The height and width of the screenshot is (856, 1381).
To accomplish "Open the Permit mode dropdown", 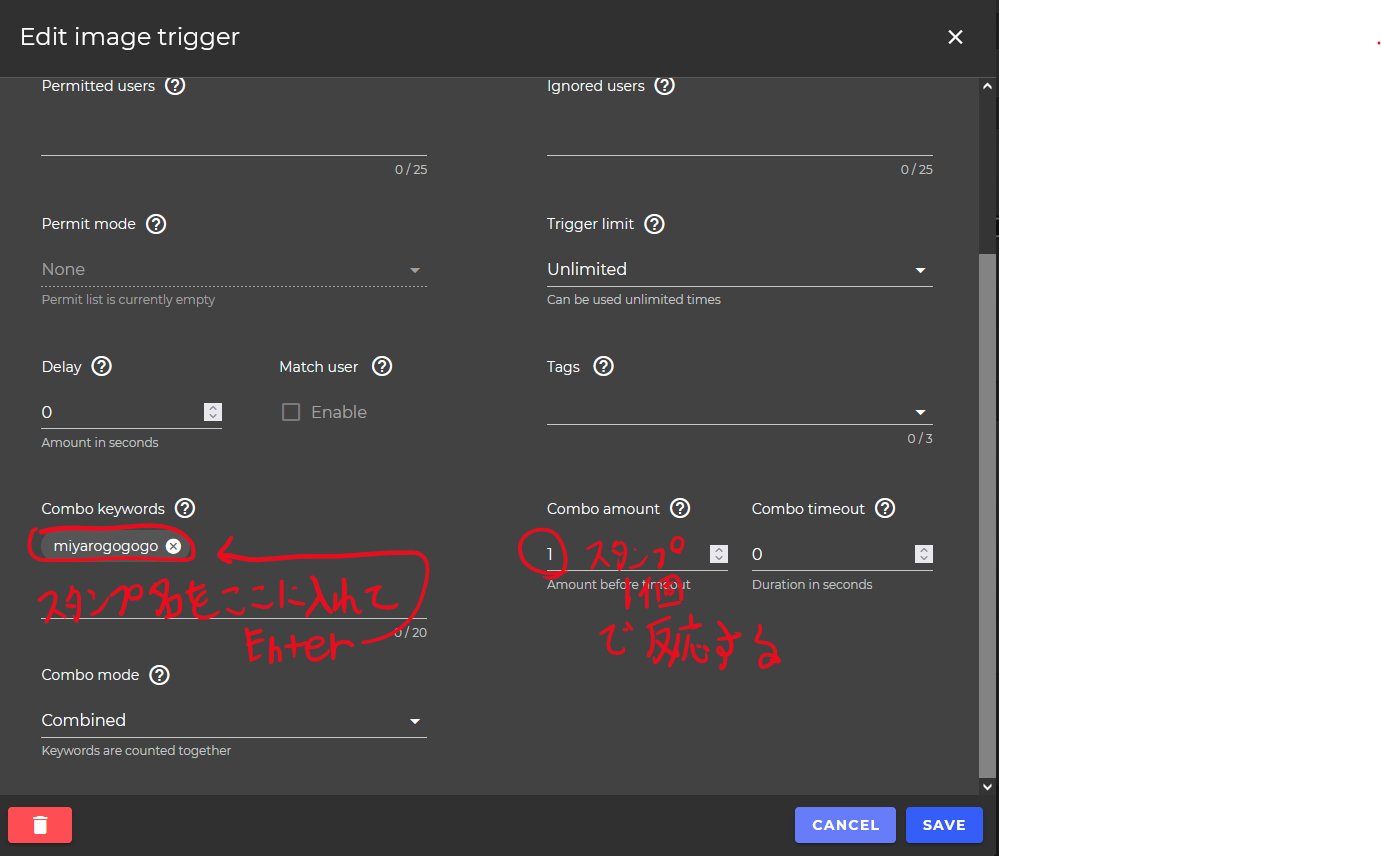I will (234, 270).
